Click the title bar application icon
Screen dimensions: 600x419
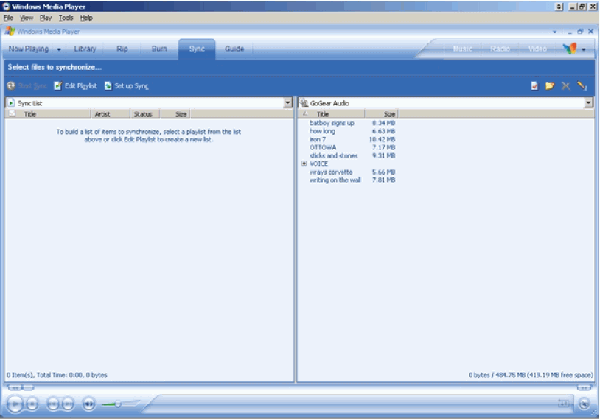(6, 7)
